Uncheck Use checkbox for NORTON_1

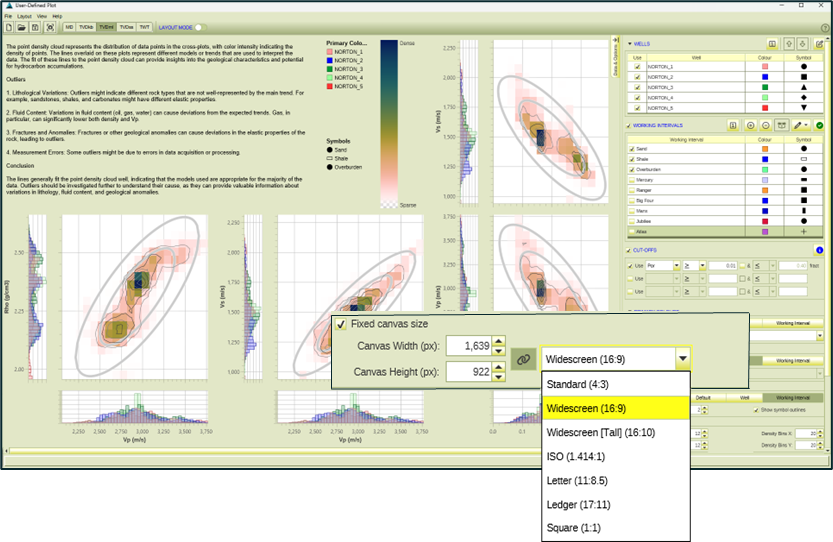pos(638,67)
